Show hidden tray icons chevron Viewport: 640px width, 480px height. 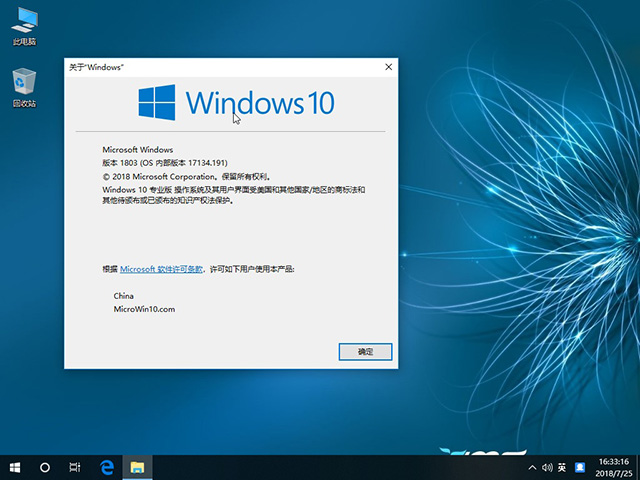pyautogui.click(x=532, y=468)
